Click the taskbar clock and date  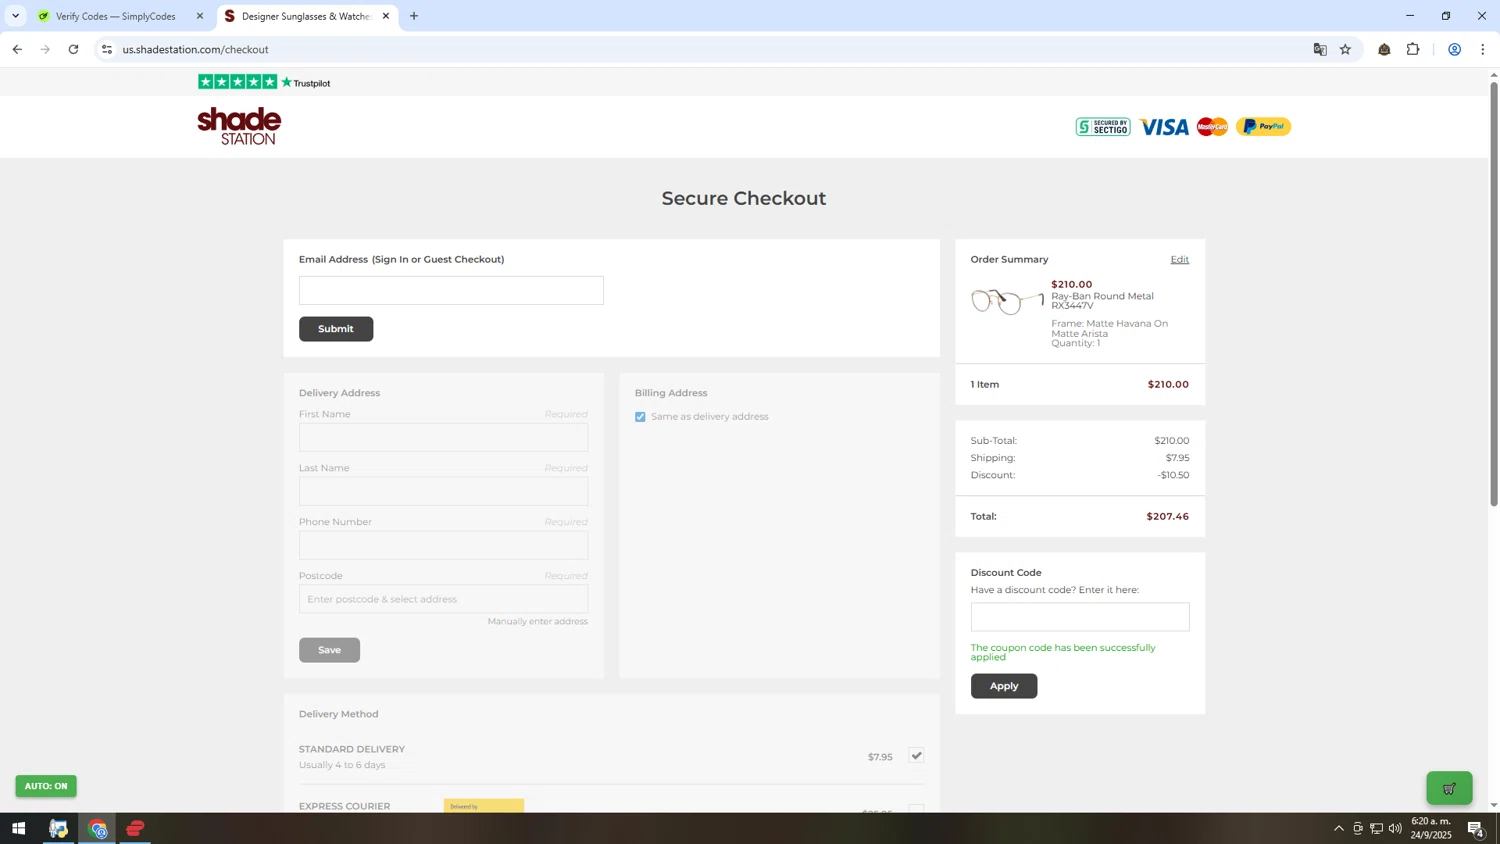tap(1431, 828)
